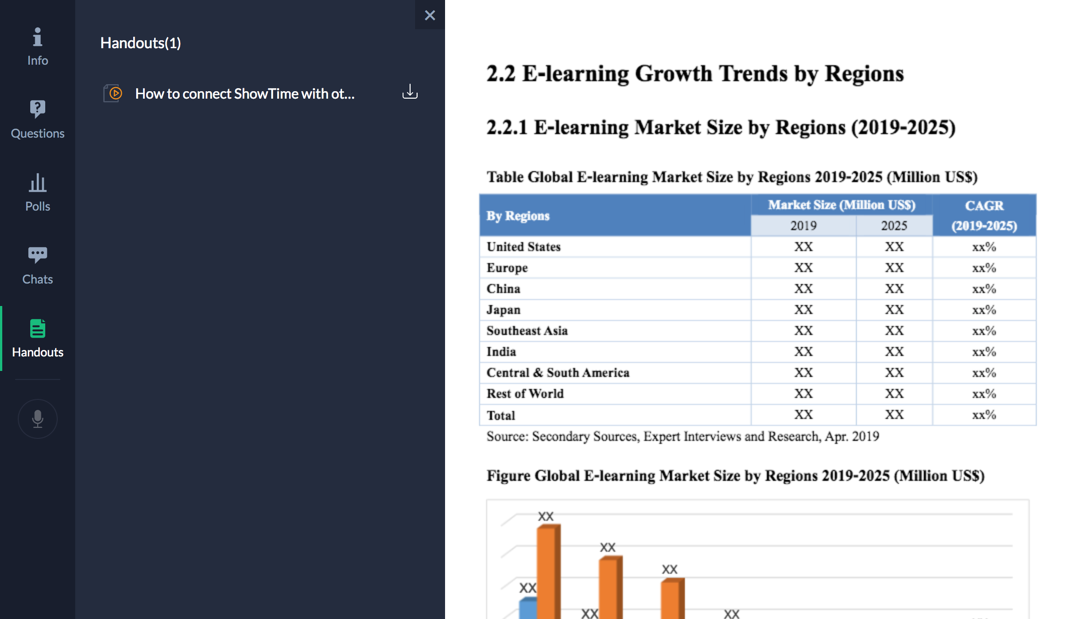The height and width of the screenshot is (619, 1074).
Task: Click the tallest orange bar in the chart
Action: click(548, 572)
